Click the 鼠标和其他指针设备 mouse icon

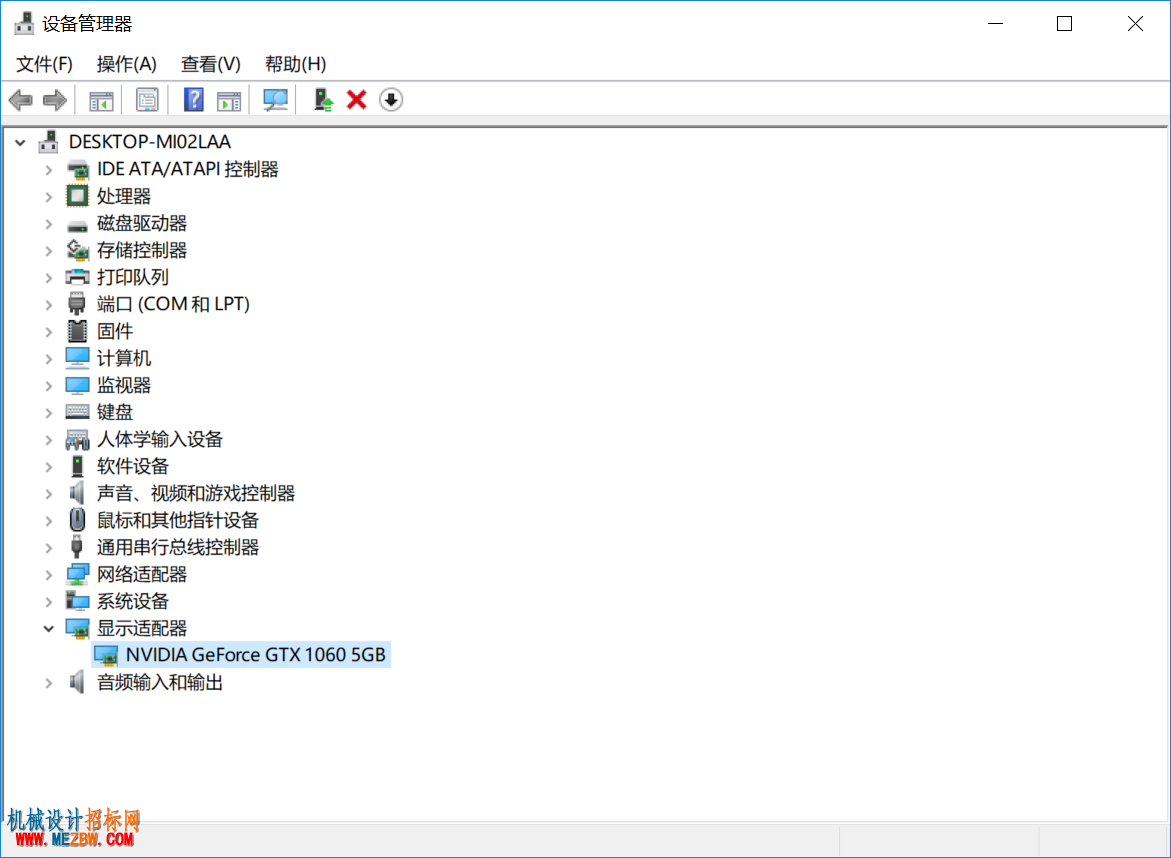77,520
